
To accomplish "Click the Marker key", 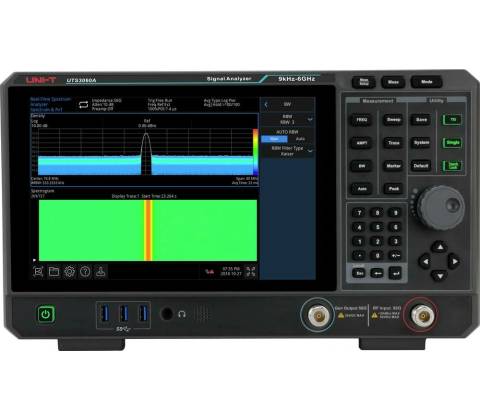I will point(394,166).
